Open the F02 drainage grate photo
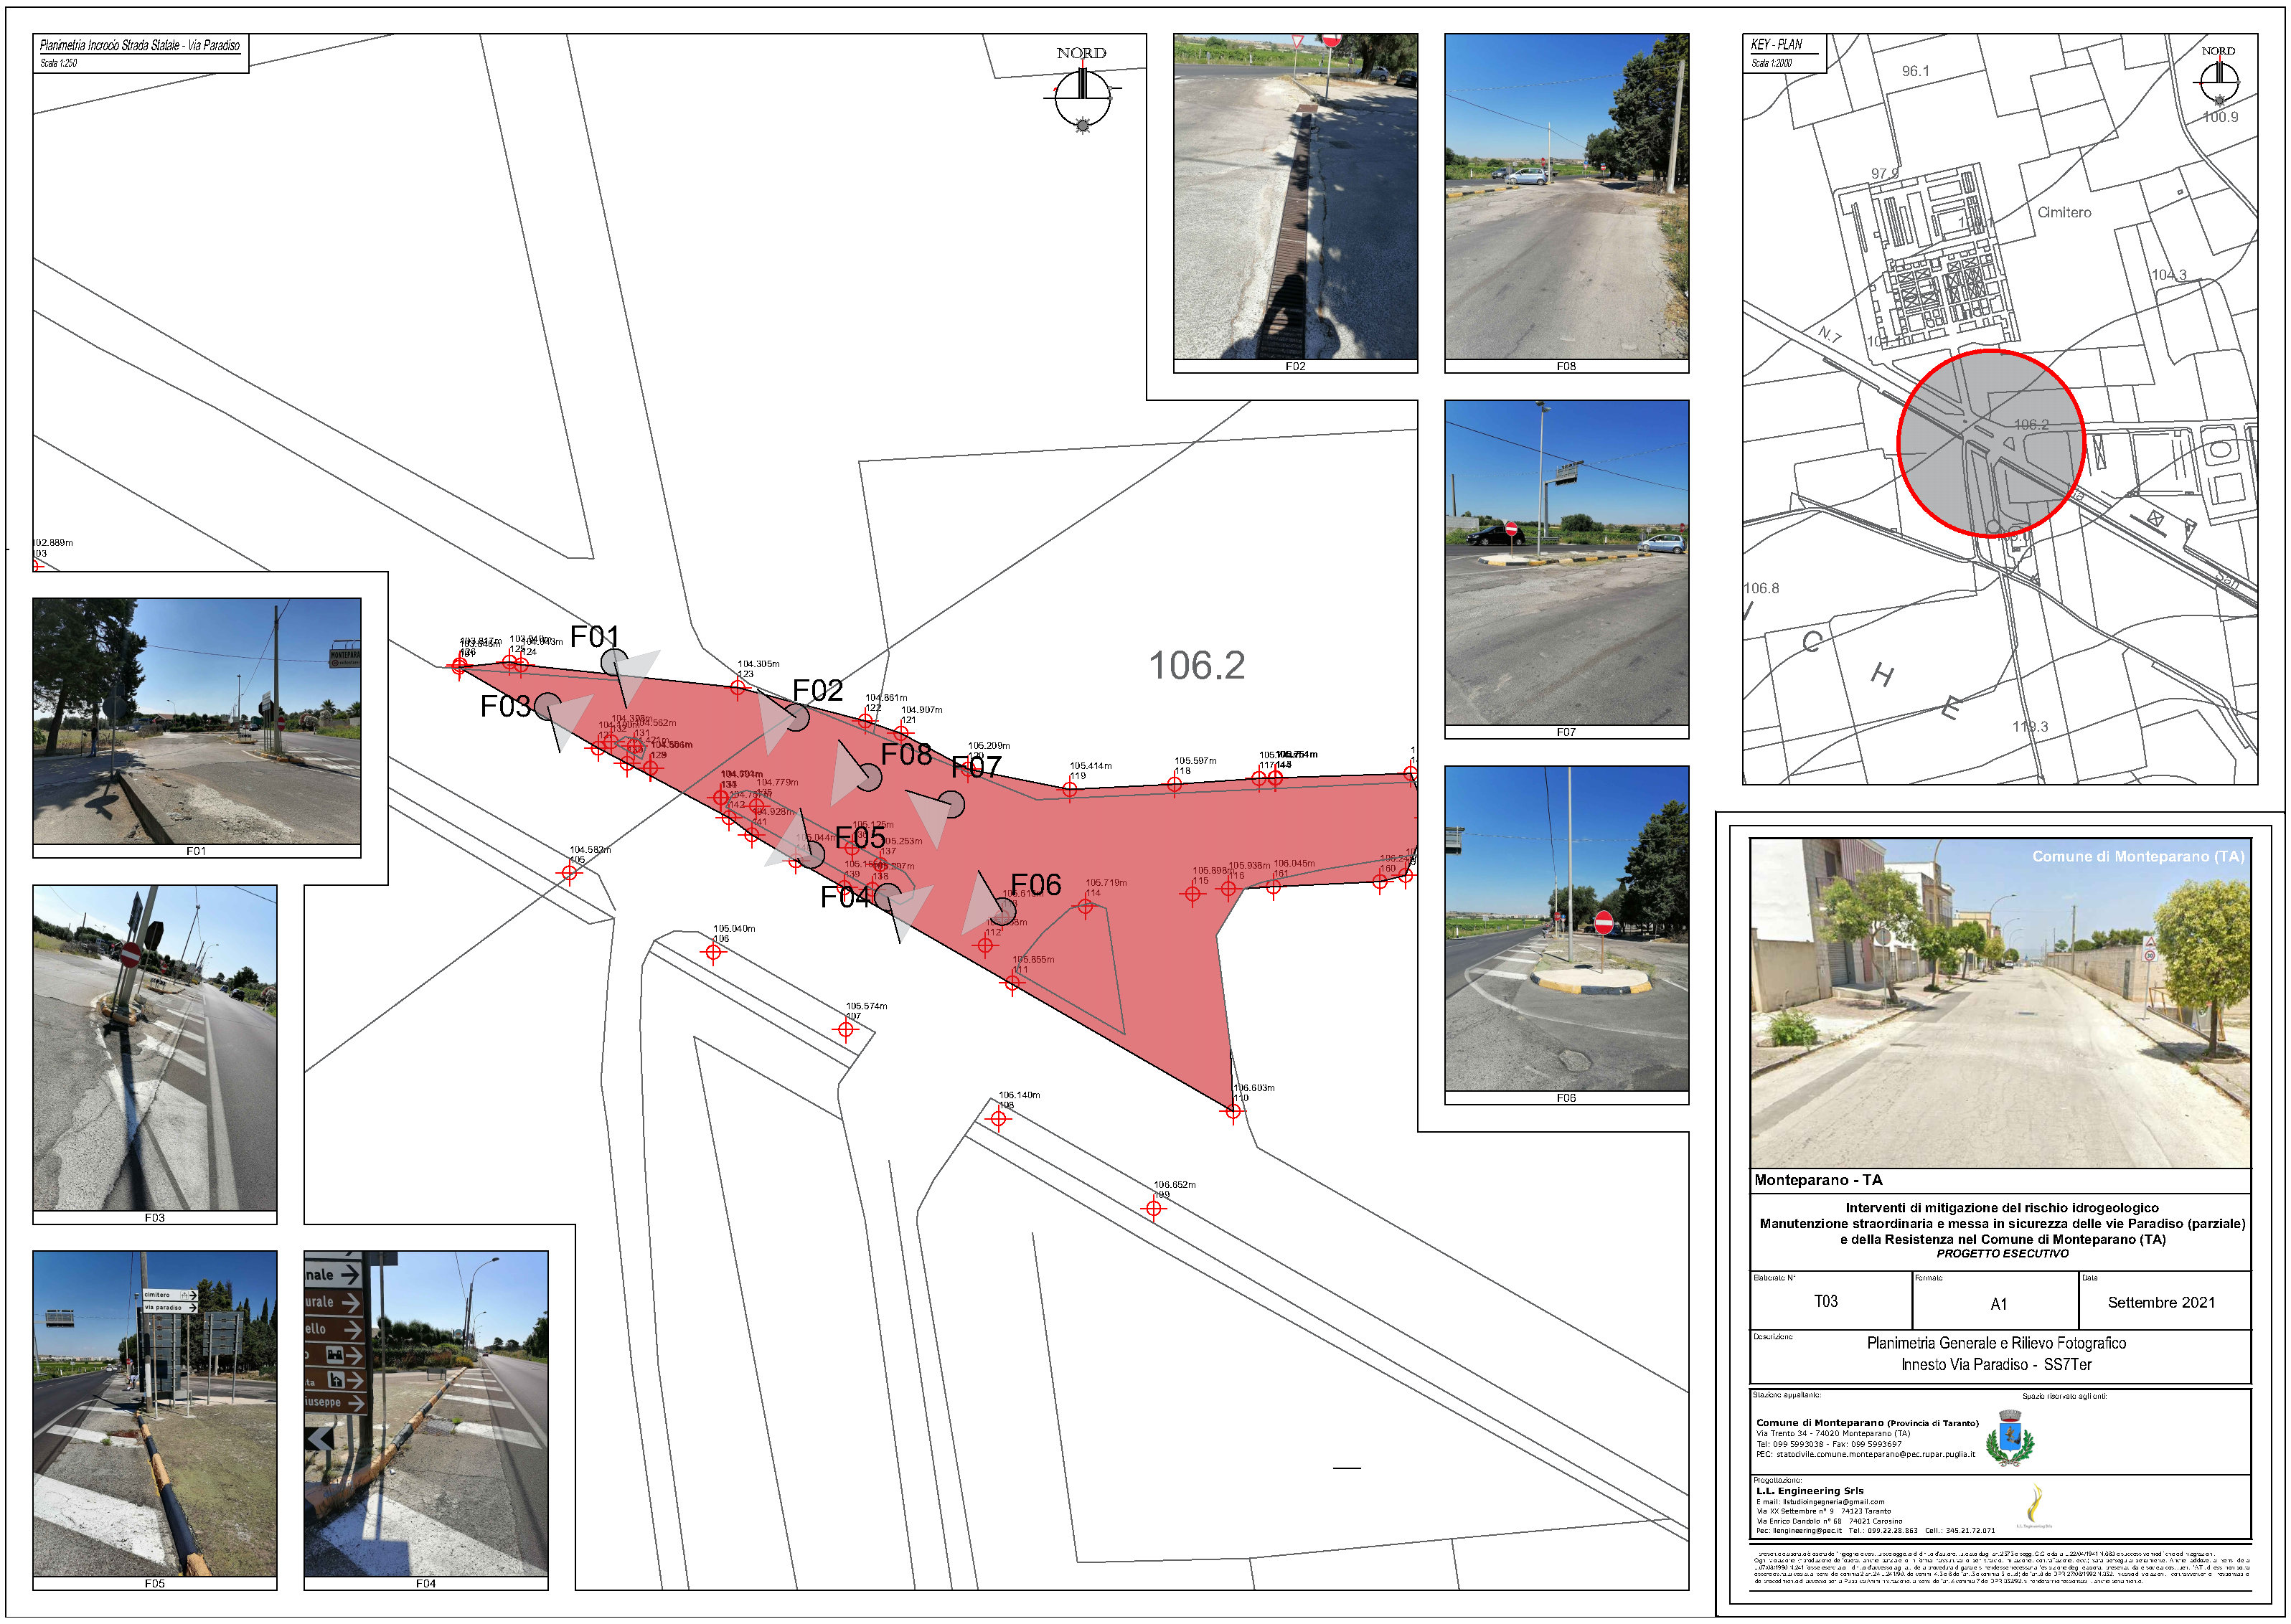 pyautogui.click(x=1295, y=196)
